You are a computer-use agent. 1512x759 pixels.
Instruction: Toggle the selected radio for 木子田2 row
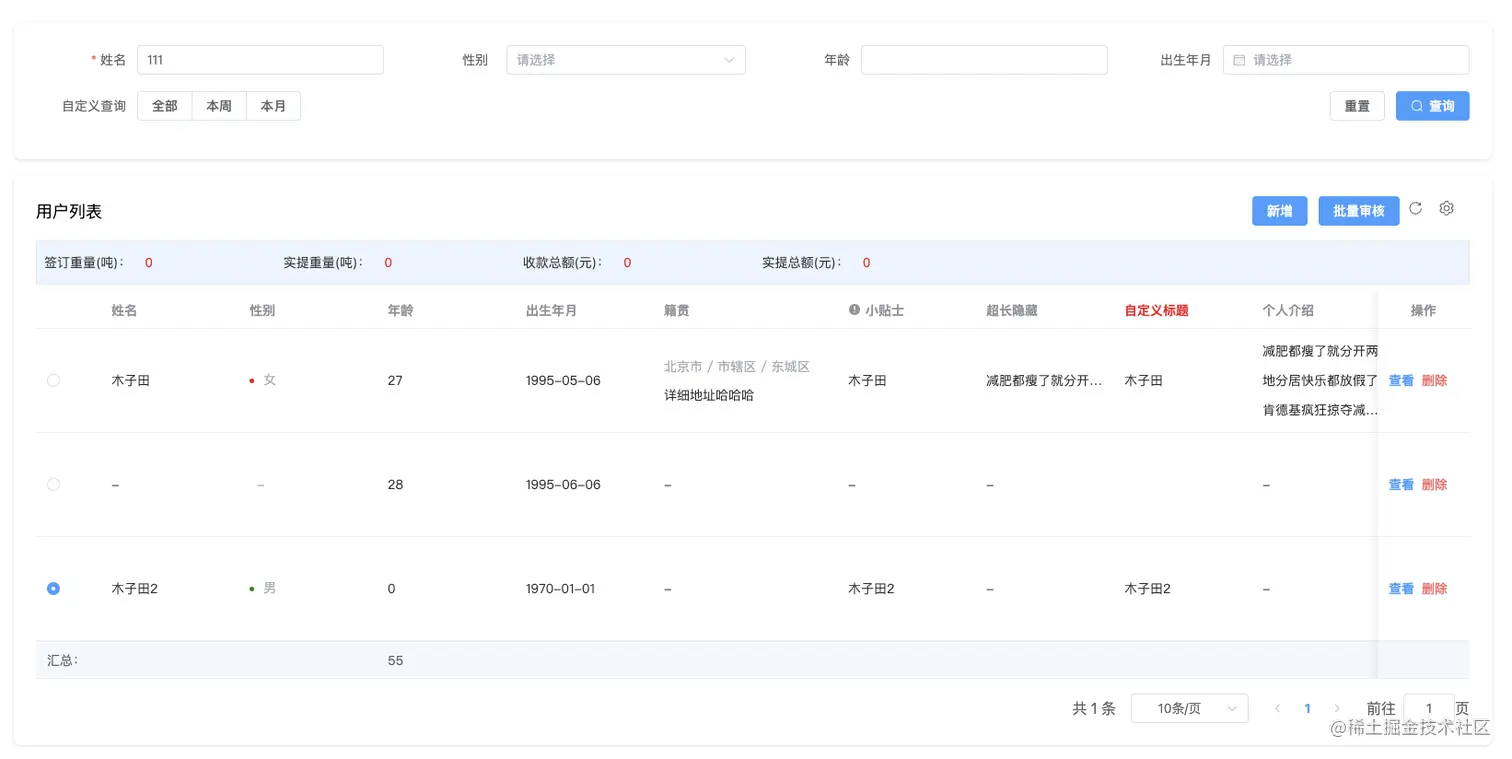[53, 588]
